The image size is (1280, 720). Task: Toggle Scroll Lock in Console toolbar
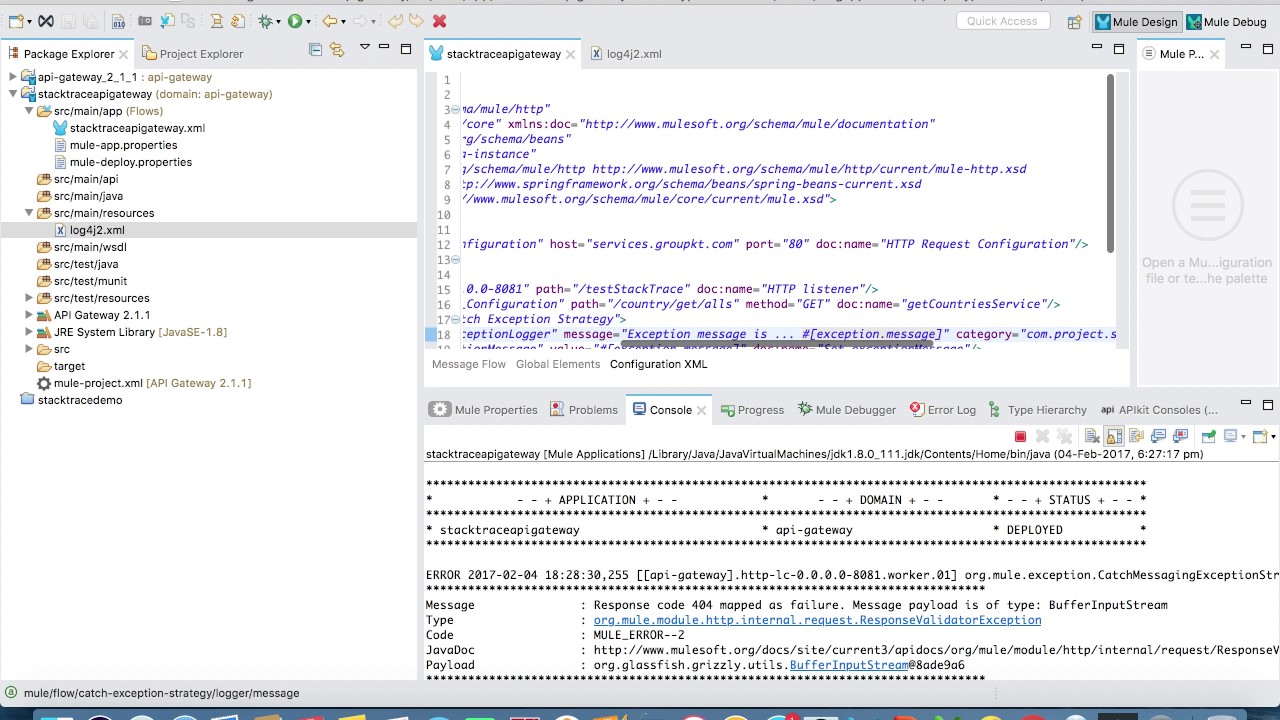coord(1113,436)
